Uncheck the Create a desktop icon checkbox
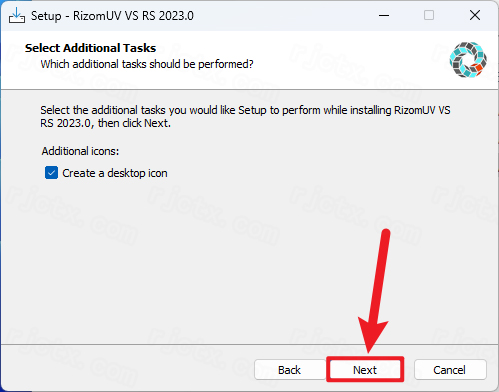The height and width of the screenshot is (392, 499). pyautogui.click(x=51, y=173)
